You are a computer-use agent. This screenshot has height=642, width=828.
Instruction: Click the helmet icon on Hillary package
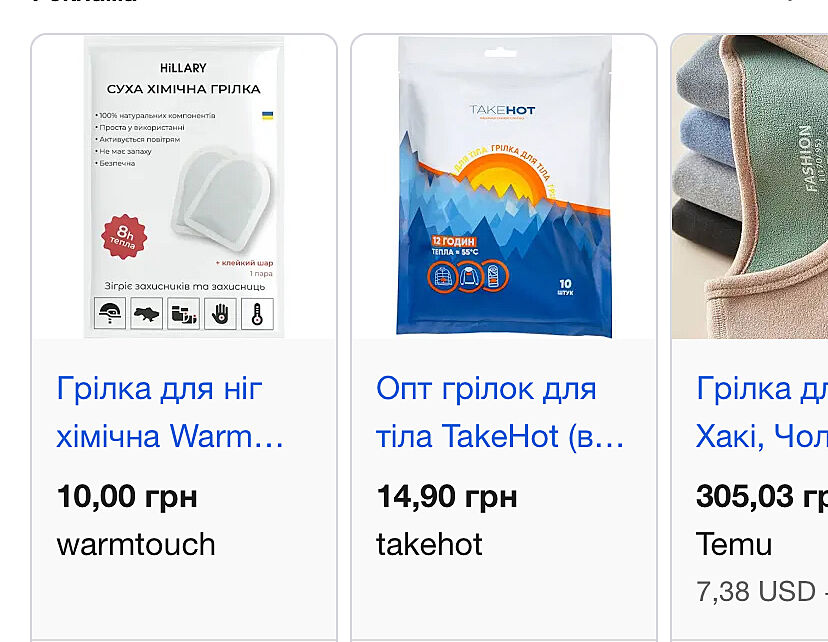click(110, 314)
